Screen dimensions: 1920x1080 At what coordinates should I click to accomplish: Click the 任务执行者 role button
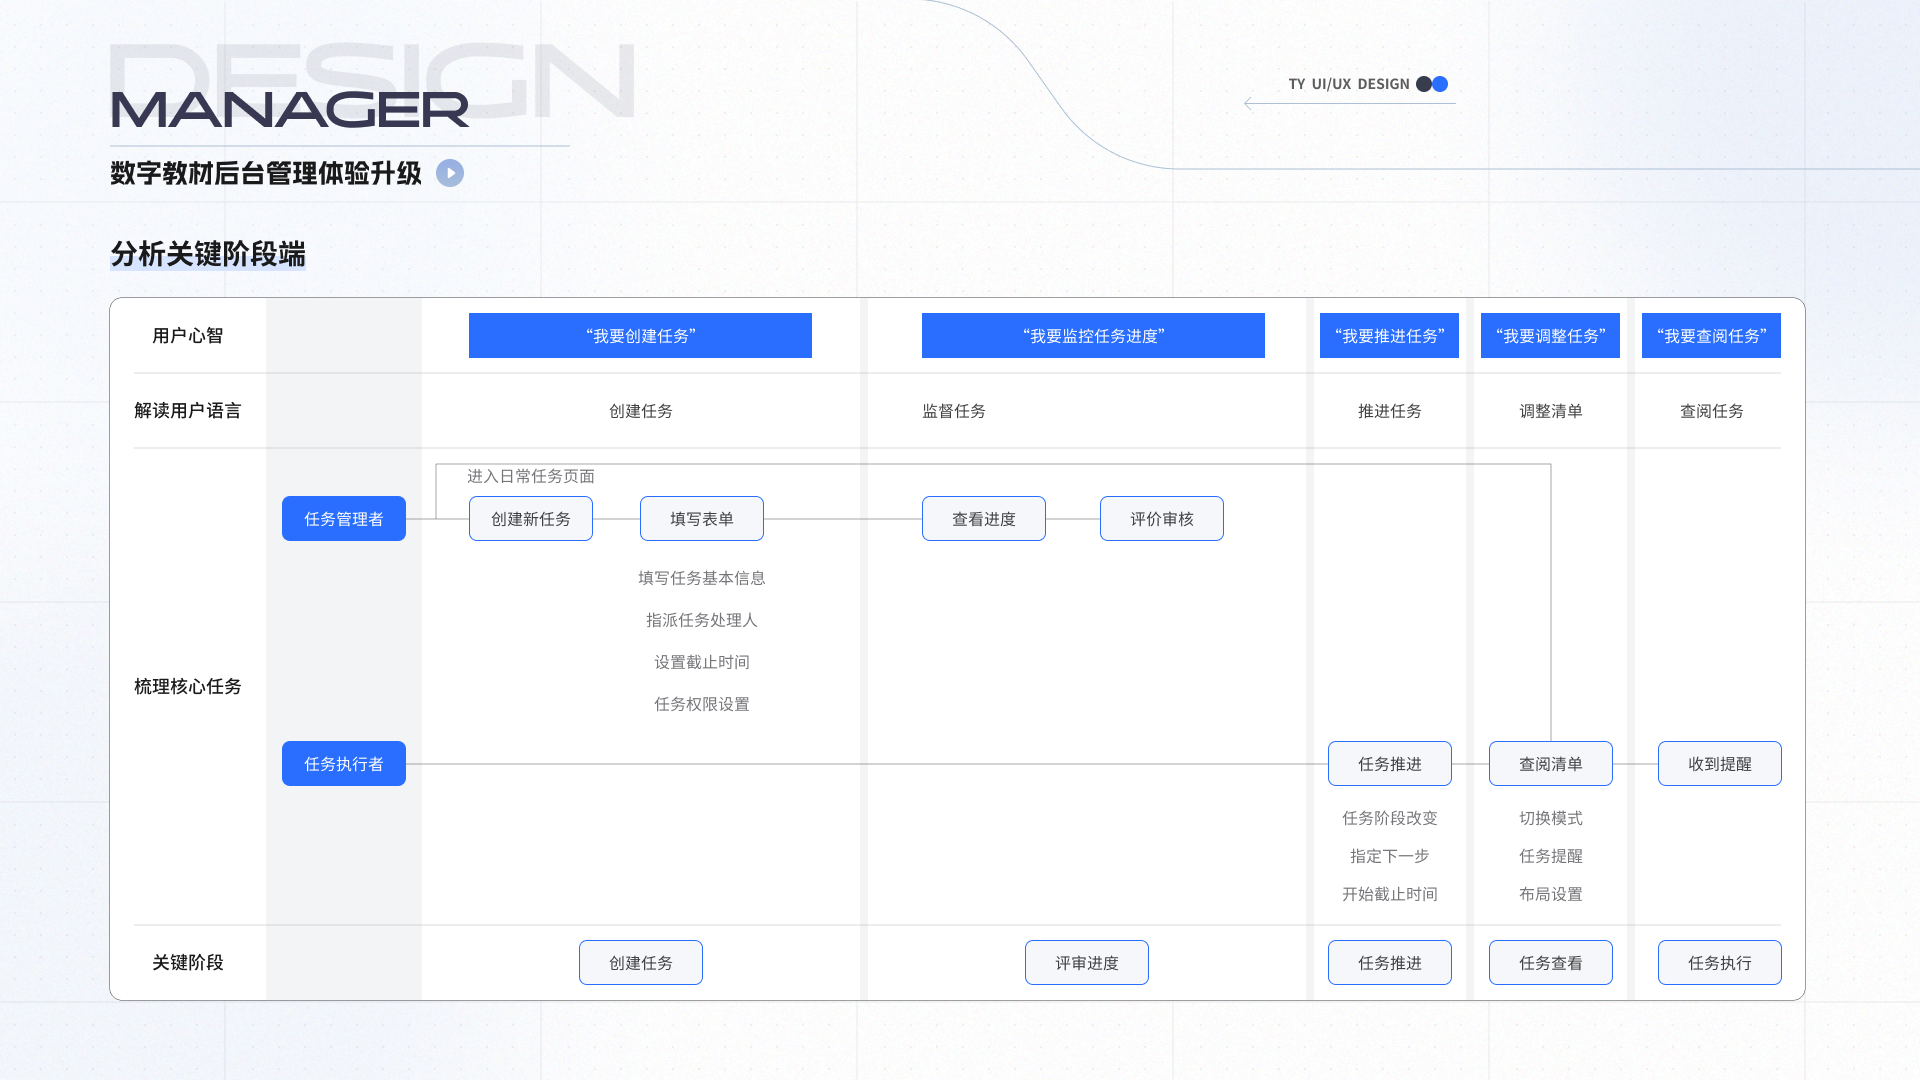tap(344, 764)
